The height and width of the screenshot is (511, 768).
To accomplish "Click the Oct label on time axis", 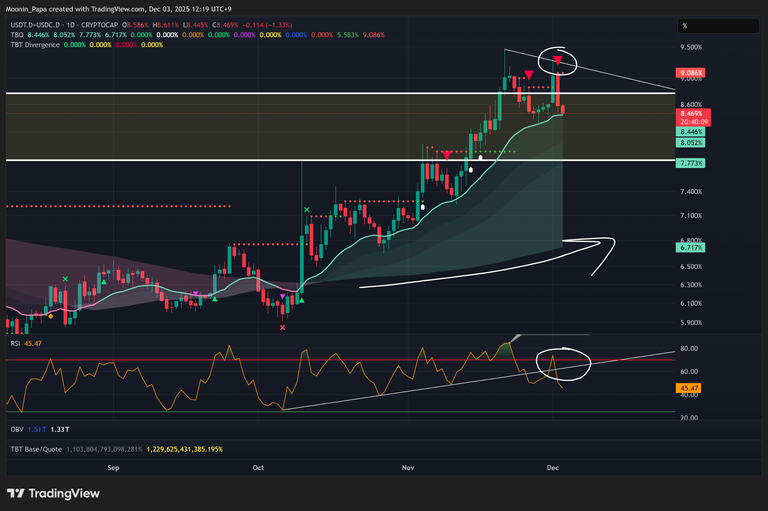I will (258, 467).
